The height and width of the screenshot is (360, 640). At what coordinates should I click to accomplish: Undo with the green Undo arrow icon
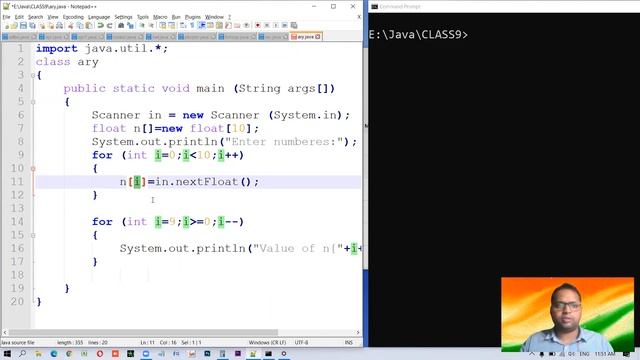pyautogui.click(x=99, y=25)
